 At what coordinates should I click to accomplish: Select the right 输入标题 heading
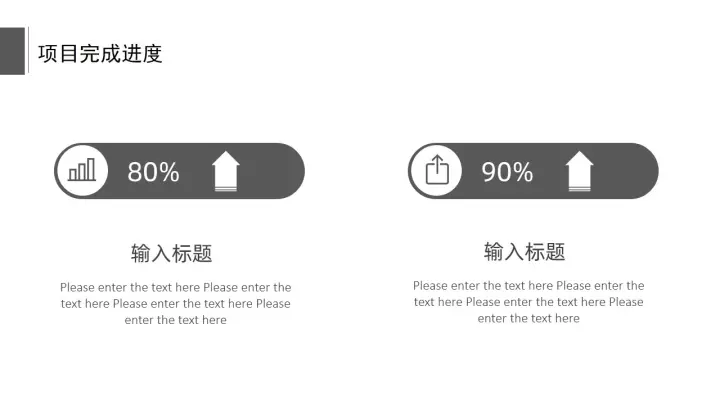click(x=524, y=252)
